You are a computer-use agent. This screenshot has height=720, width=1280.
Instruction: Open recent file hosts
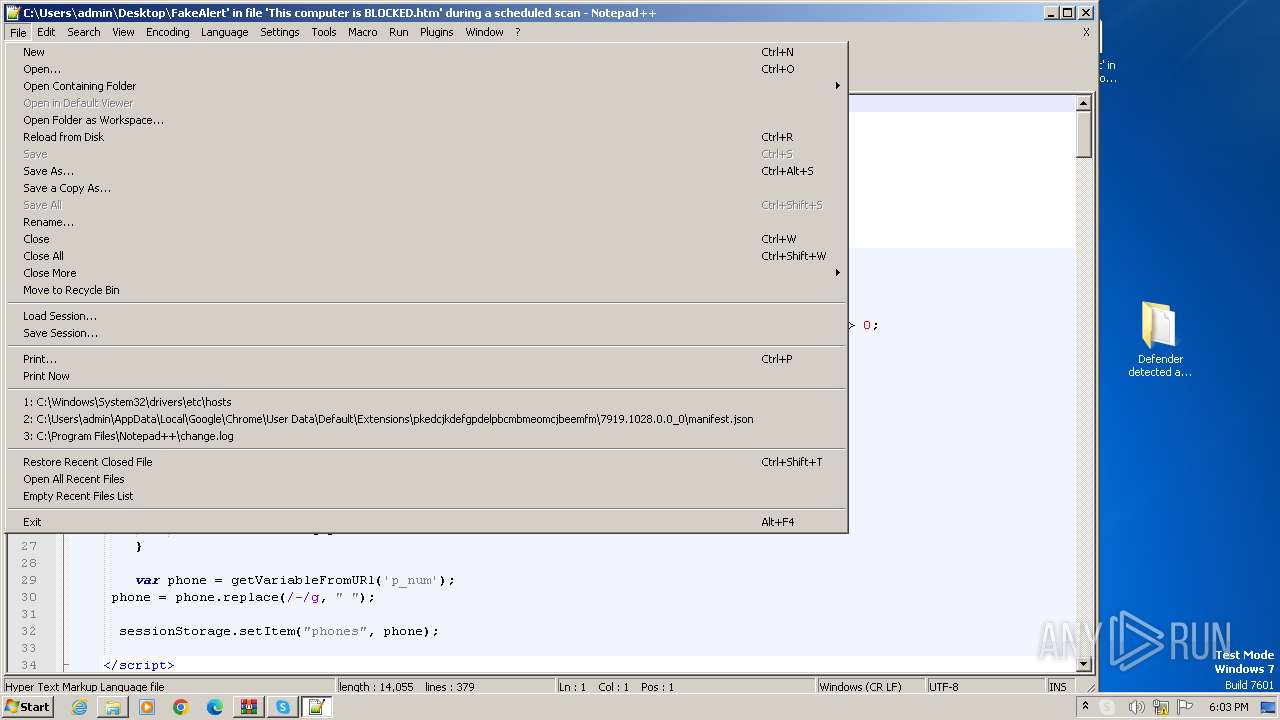point(427,402)
